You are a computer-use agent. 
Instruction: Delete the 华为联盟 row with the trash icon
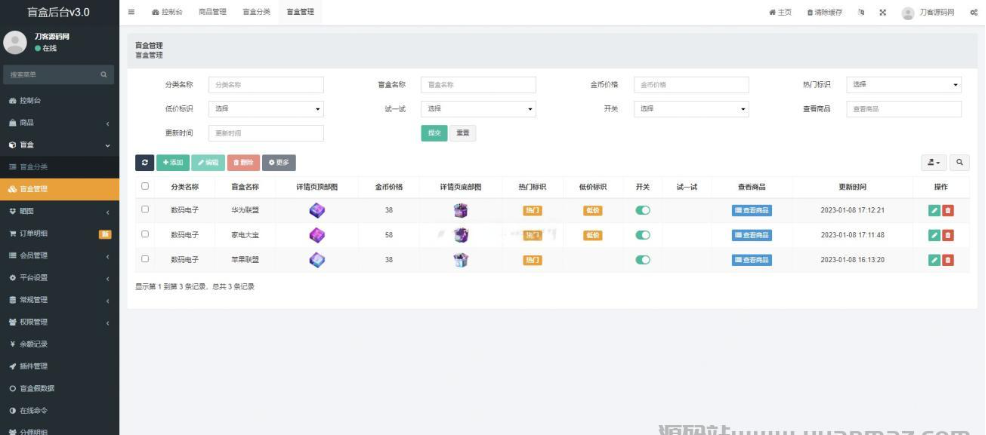[948, 211]
